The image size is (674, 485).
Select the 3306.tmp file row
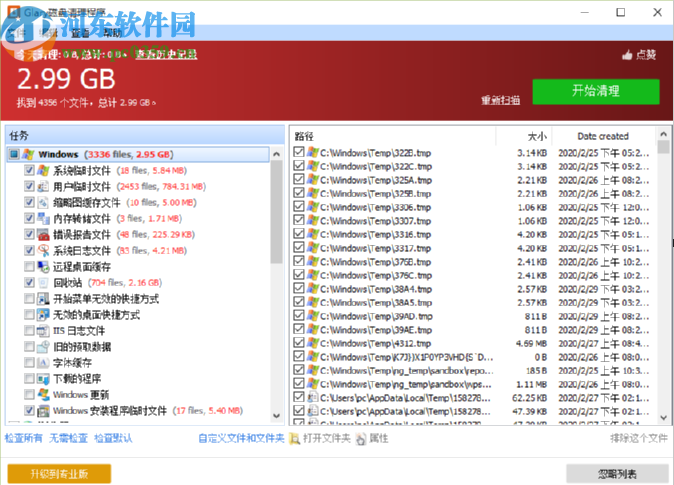pyautogui.click(x=473, y=207)
